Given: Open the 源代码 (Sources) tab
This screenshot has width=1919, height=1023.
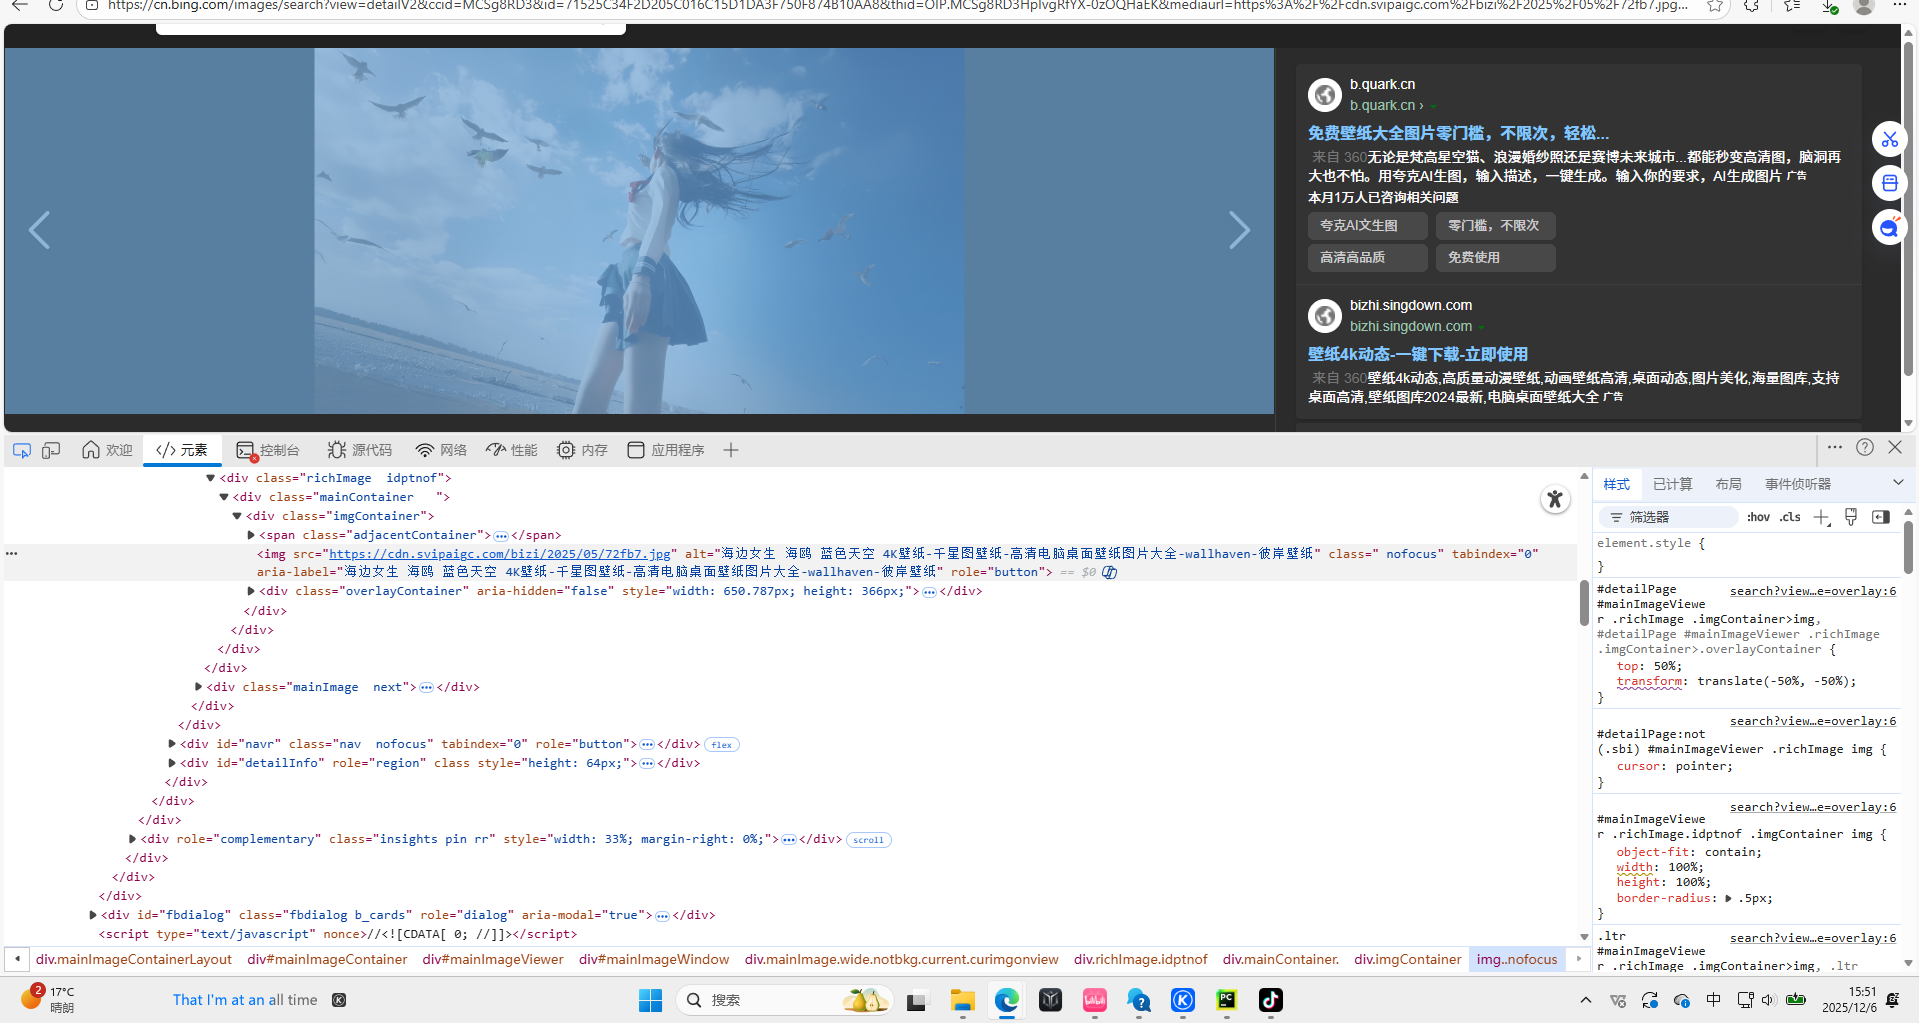Looking at the screenshot, I should (360, 450).
